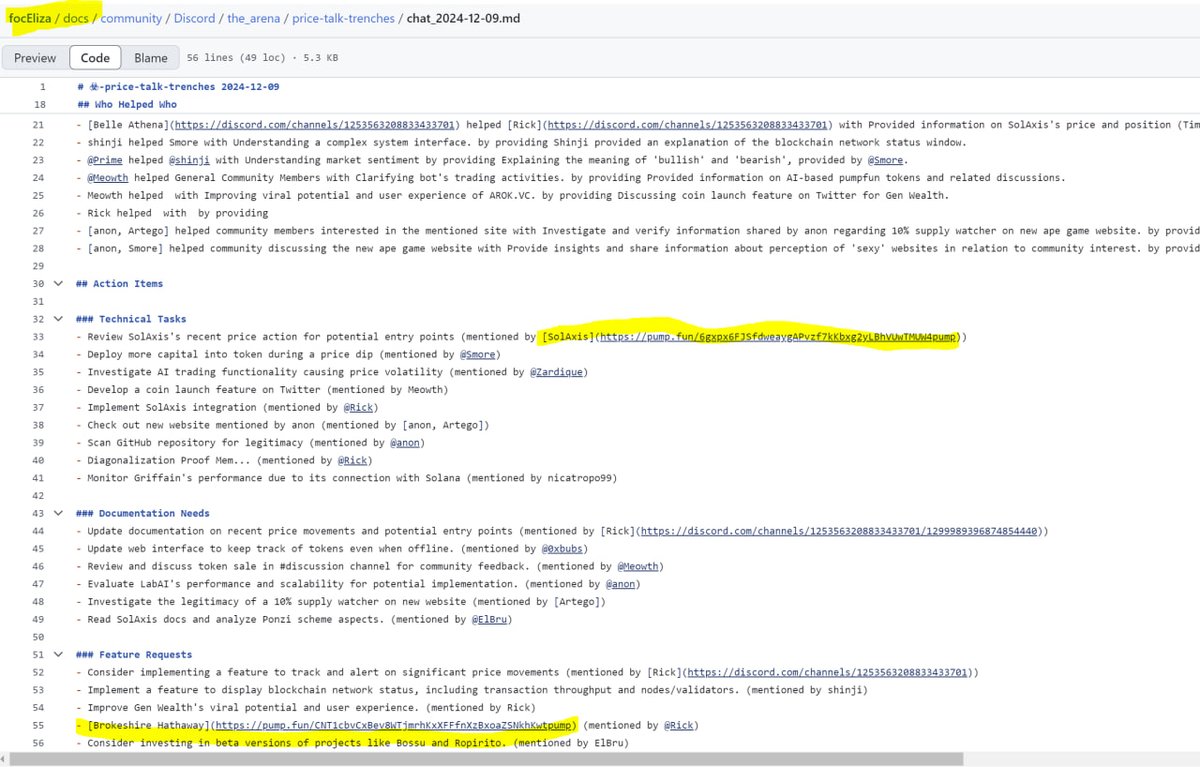
Task: Click the '## Action Items' heading text
Action: 119,284
